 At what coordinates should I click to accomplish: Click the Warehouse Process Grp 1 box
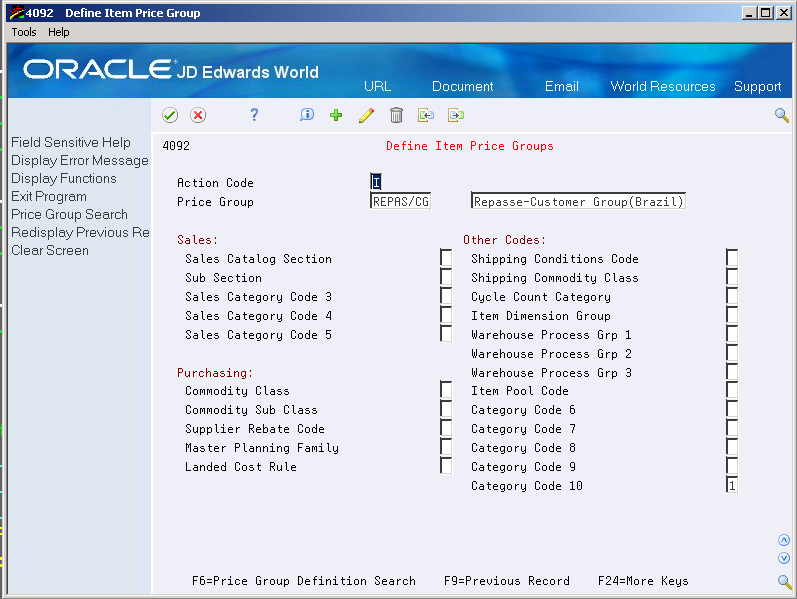point(732,334)
